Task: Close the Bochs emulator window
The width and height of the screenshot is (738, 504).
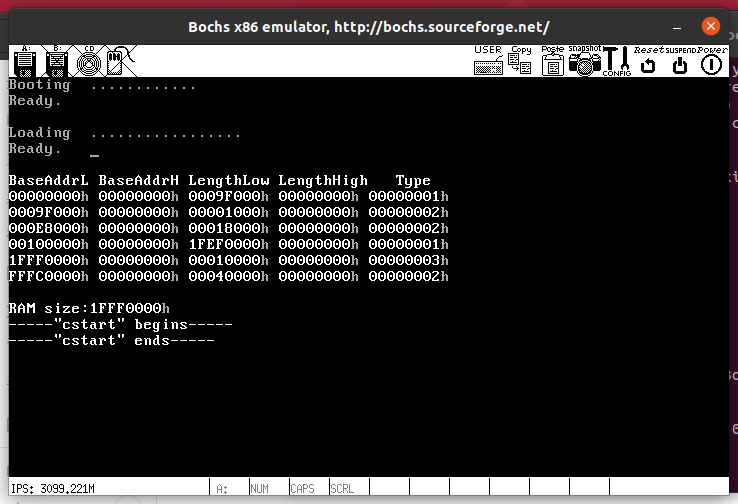Action: tap(711, 26)
